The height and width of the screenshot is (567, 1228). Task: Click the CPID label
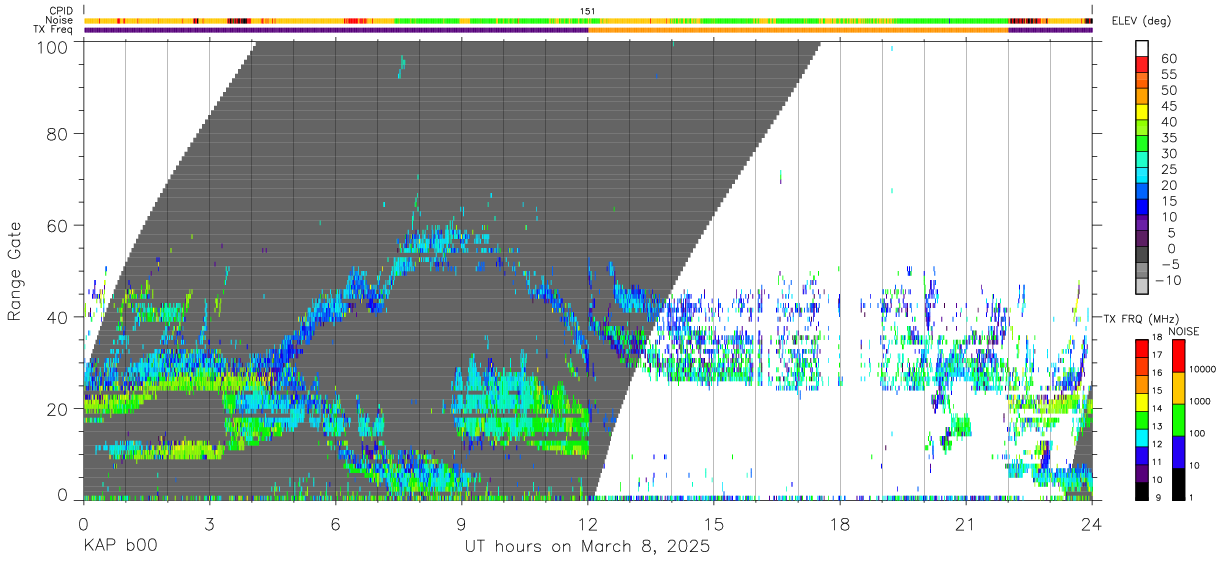click(62, 11)
